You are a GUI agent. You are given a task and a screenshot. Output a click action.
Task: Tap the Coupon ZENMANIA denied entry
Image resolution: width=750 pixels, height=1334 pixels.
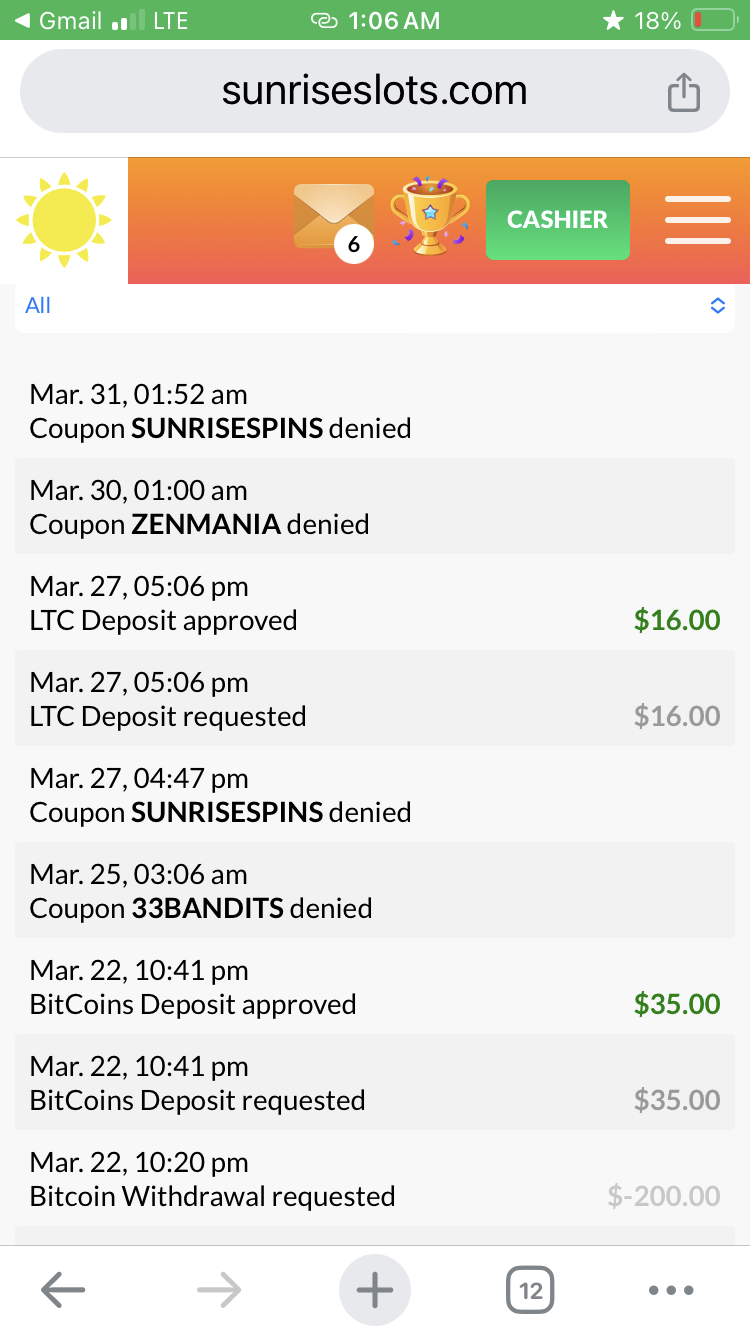pos(375,507)
